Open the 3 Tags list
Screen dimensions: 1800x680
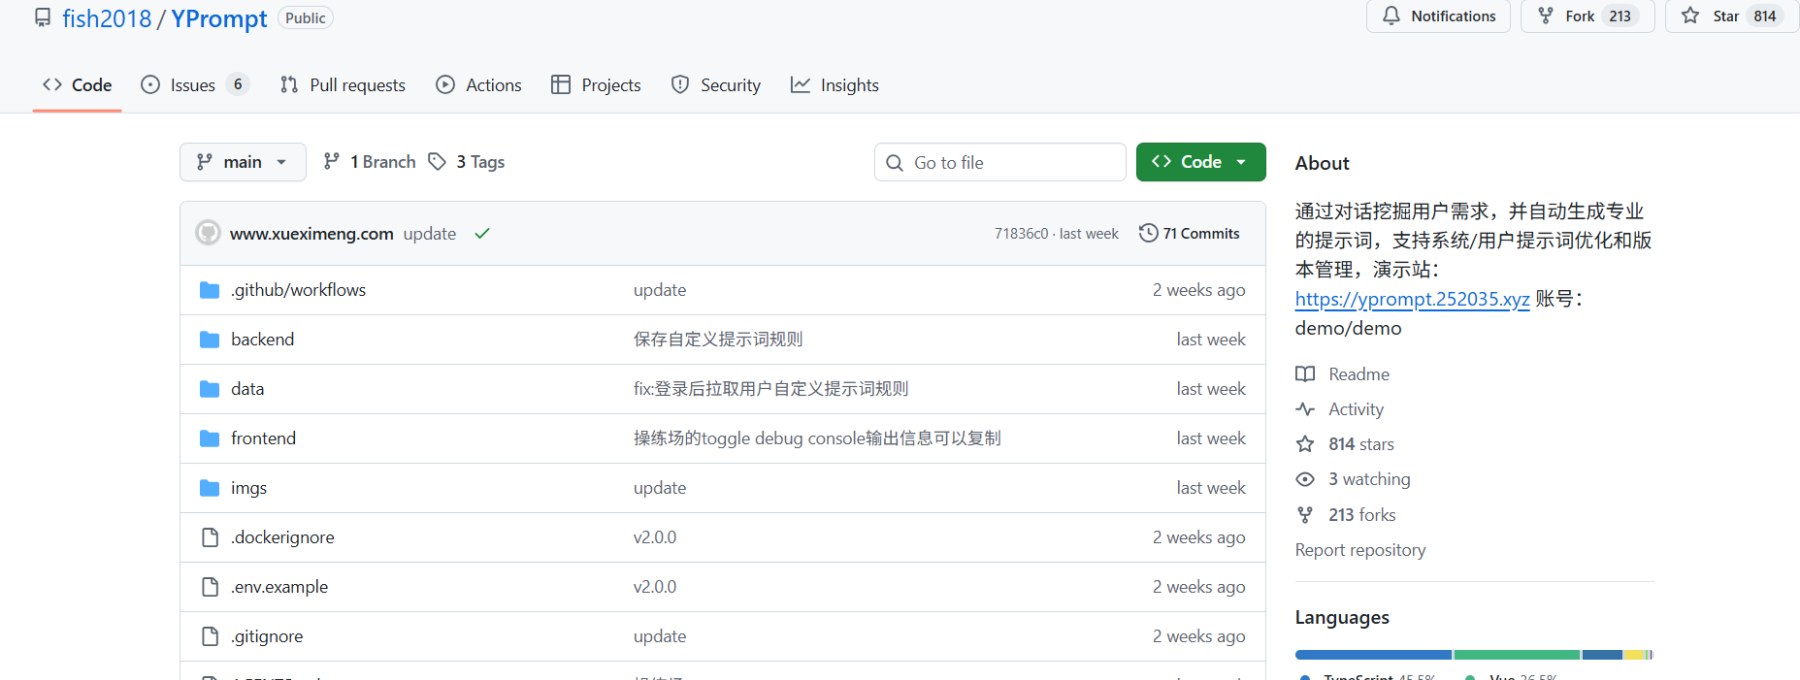click(x=467, y=162)
